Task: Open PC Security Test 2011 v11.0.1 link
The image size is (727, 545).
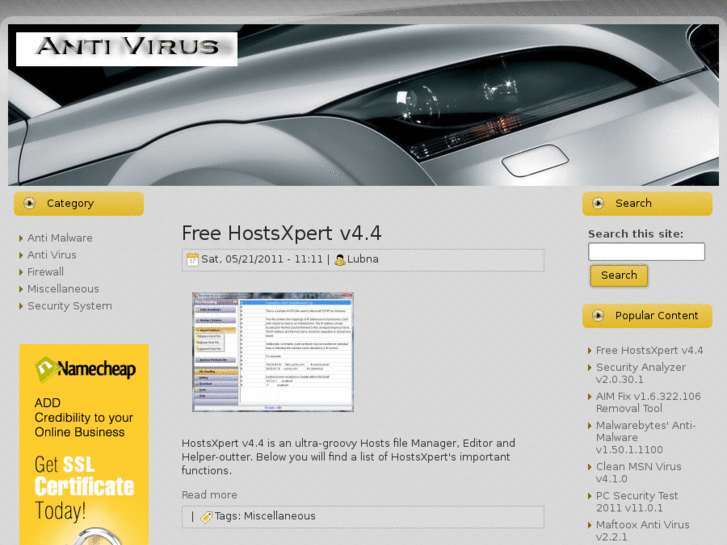Action: tap(637, 502)
